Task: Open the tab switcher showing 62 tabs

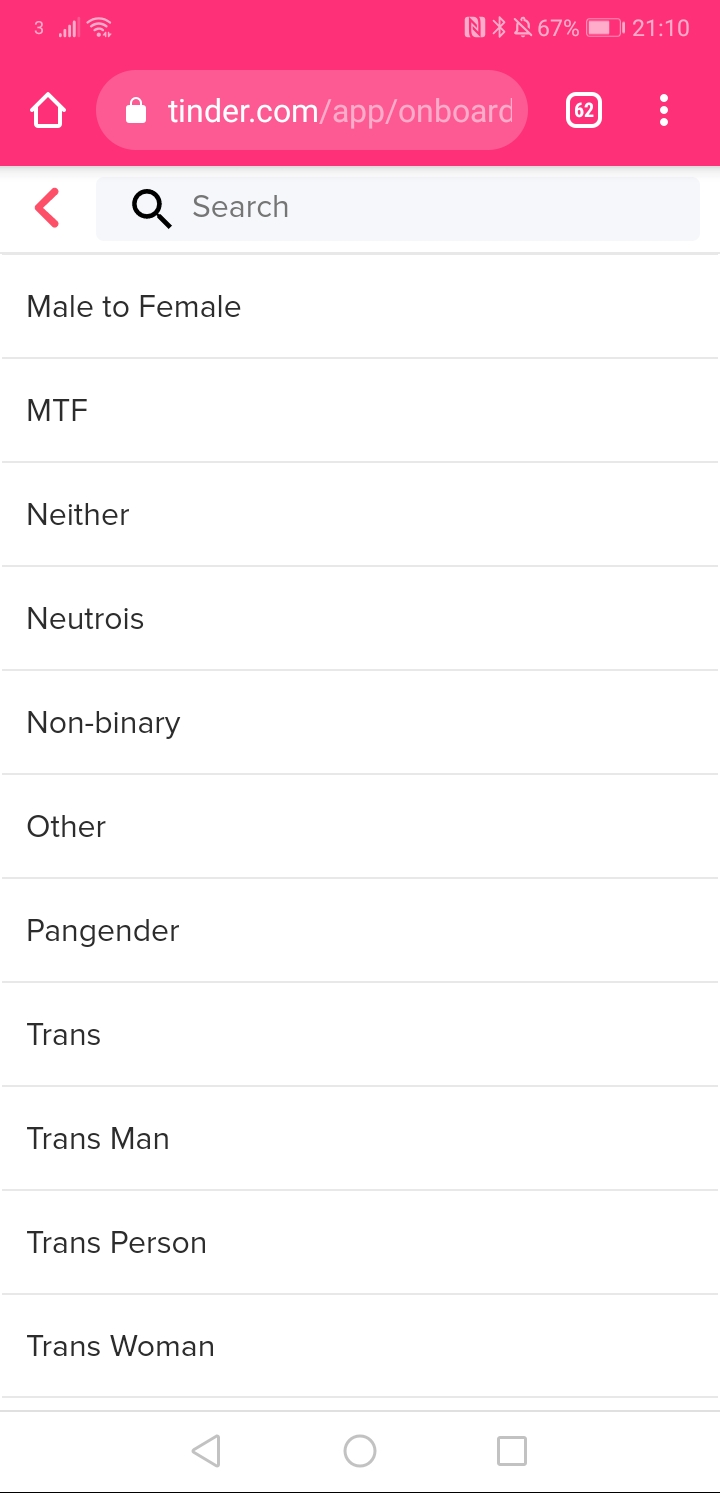Action: [x=584, y=110]
